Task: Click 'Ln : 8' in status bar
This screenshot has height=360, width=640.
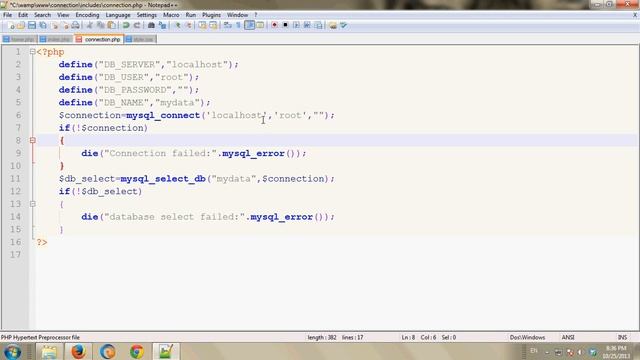Action: (408, 338)
